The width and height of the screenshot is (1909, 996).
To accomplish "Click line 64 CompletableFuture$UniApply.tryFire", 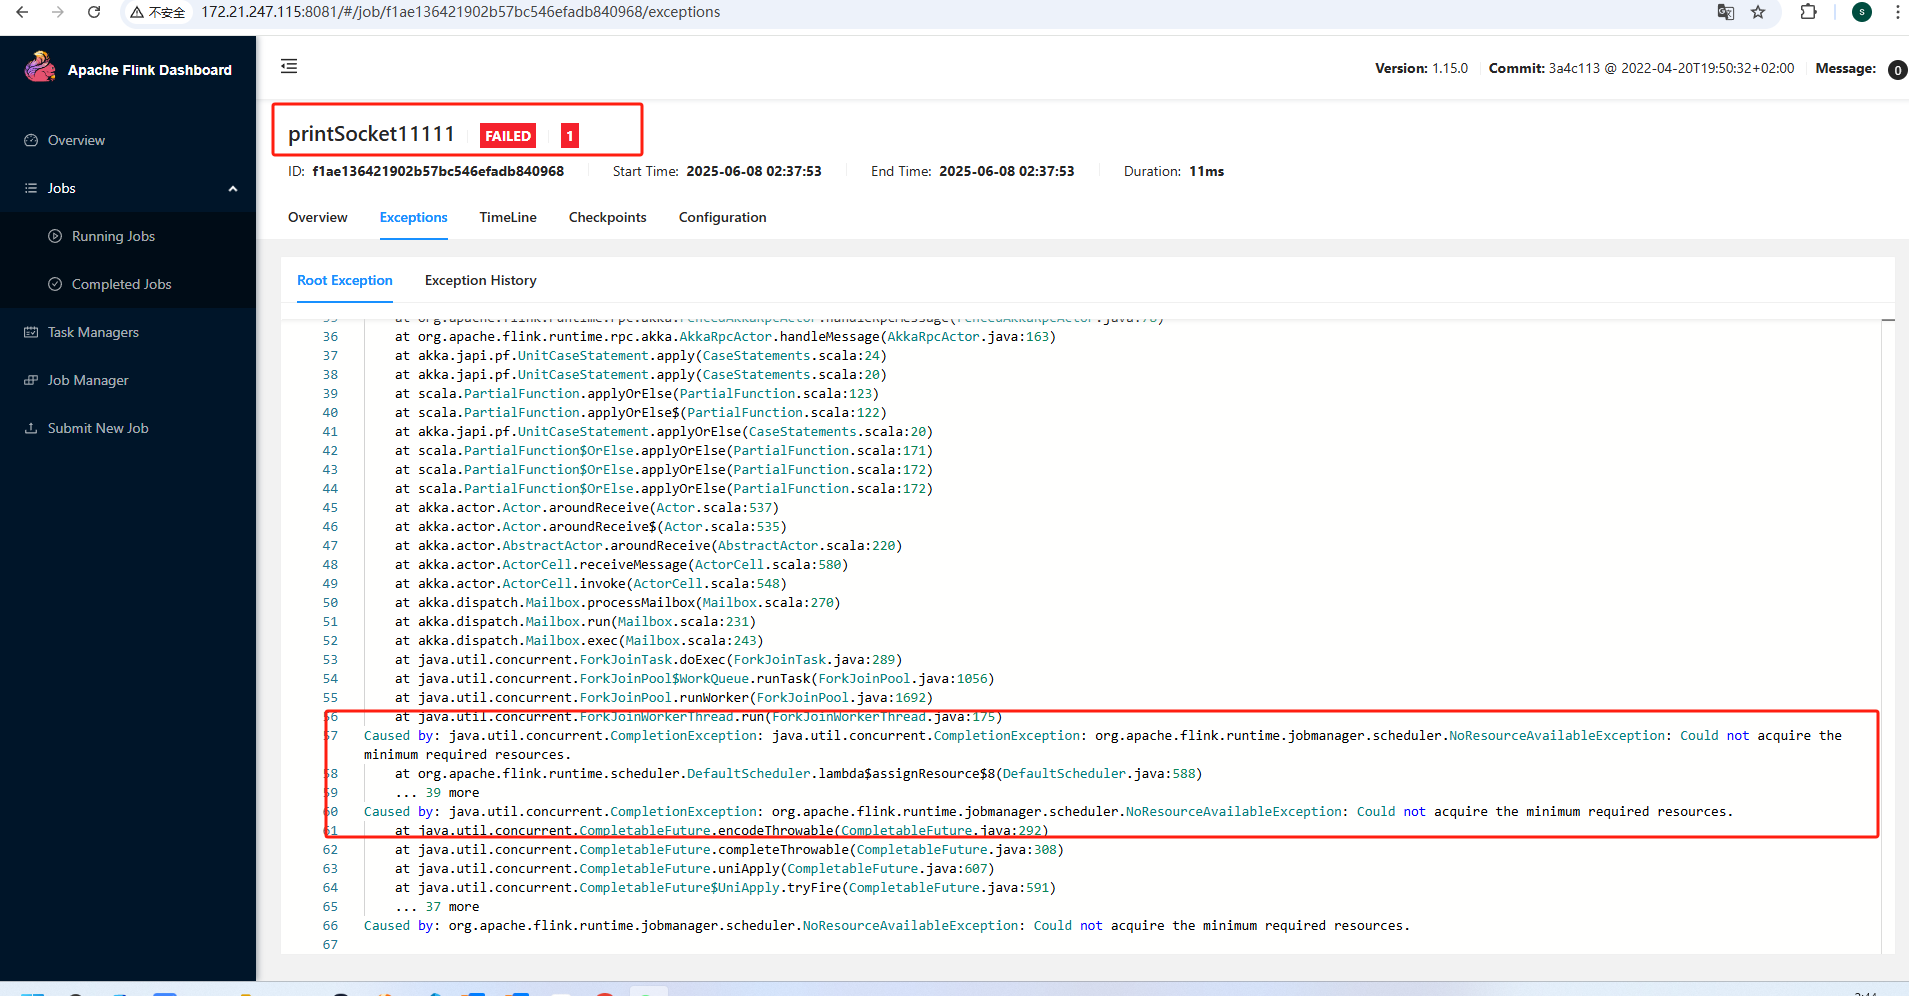I will point(725,887).
